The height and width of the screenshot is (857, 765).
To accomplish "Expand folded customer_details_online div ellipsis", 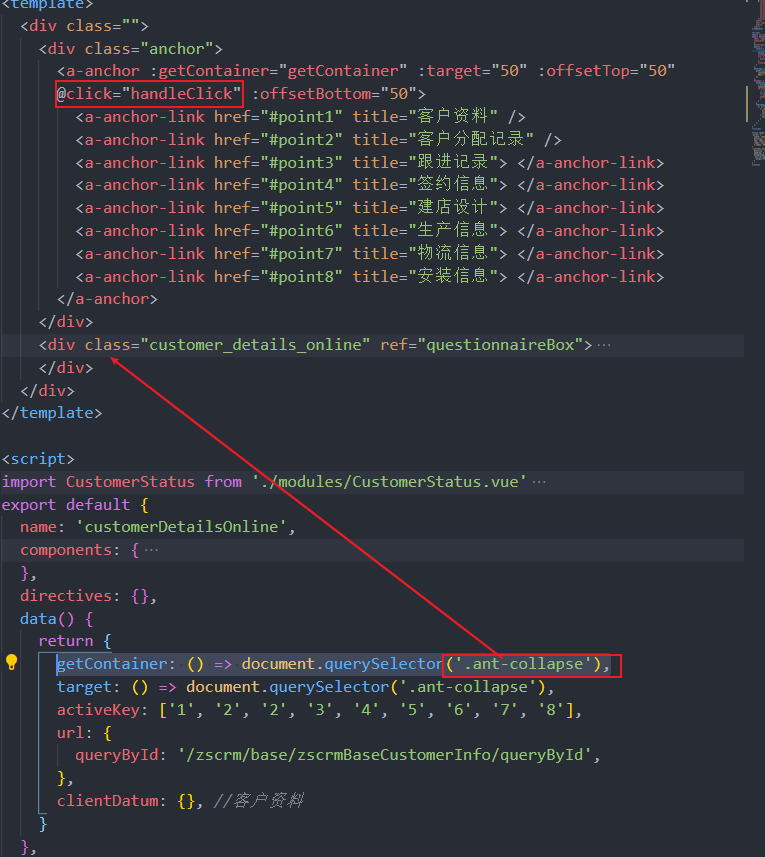I will [604, 345].
